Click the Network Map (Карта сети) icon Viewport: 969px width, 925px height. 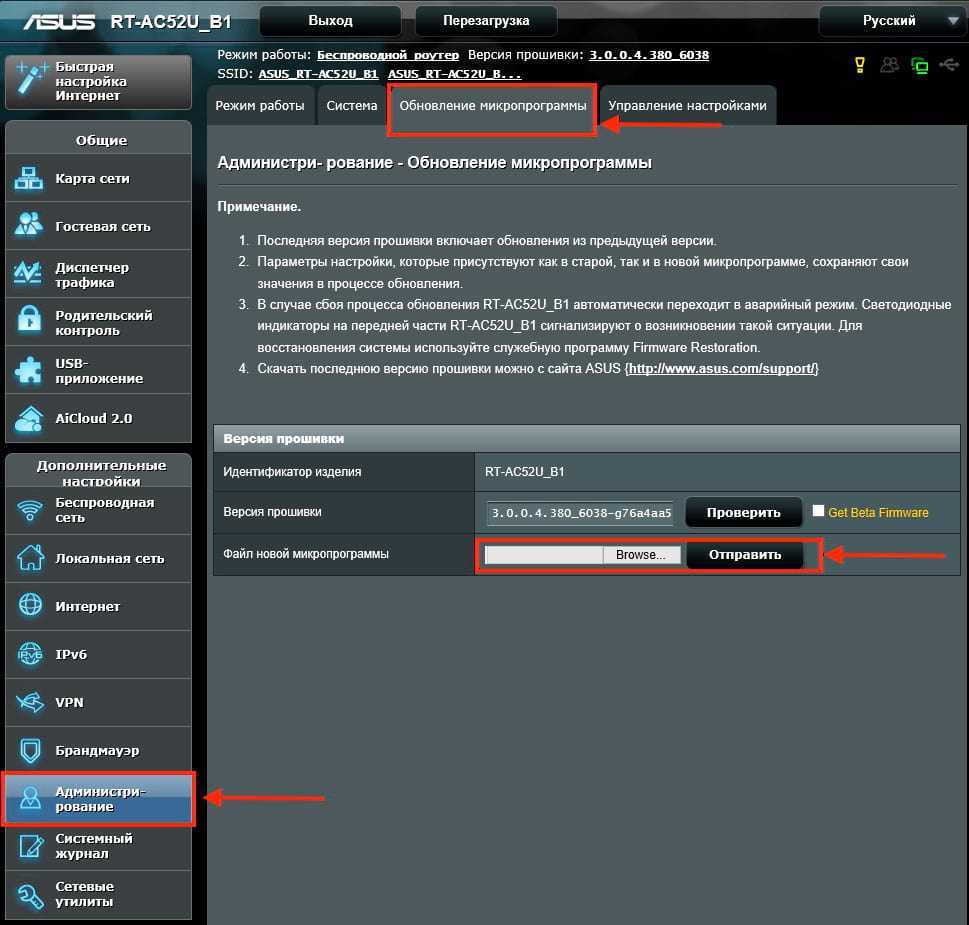pos(29,179)
